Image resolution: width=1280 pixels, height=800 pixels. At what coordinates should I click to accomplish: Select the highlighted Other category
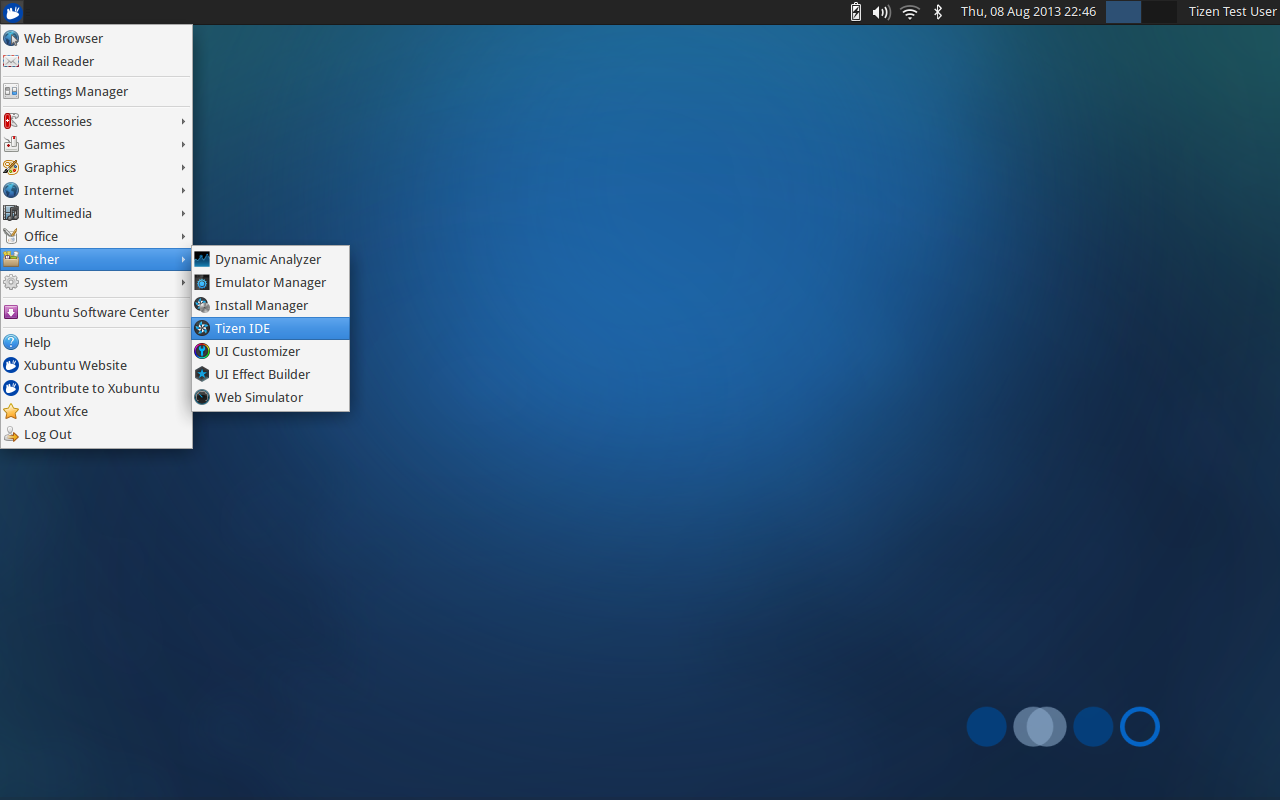(96, 259)
